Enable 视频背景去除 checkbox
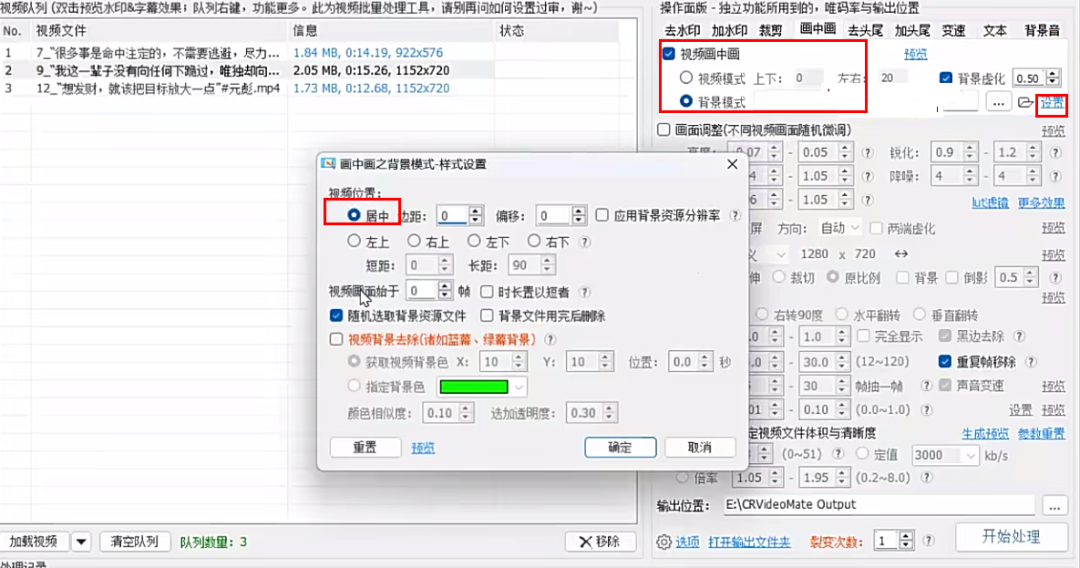This screenshot has height=568, width=1080. point(336,339)
